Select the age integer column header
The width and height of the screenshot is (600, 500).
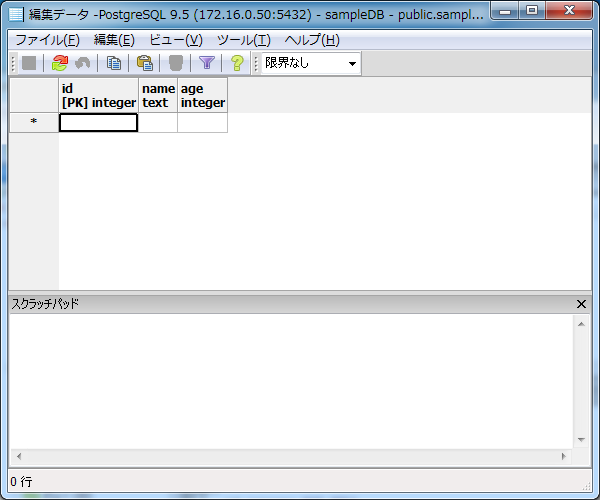pyautogui.click(x=202, y=95)
